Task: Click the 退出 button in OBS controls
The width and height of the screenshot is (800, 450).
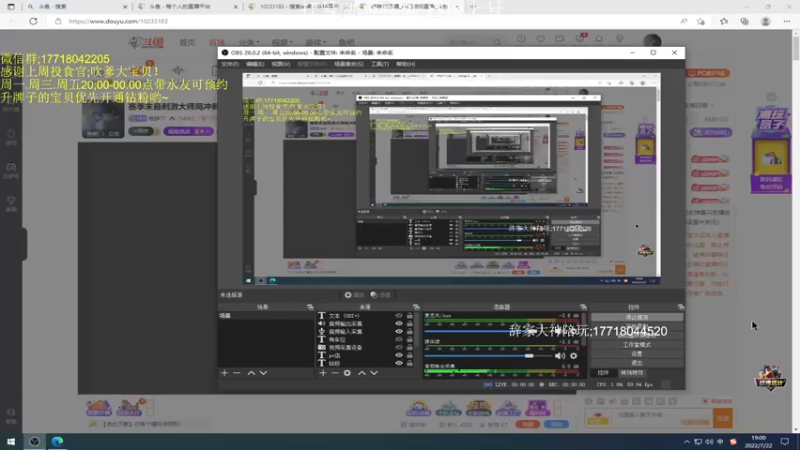Action: [x=637, y=363]
